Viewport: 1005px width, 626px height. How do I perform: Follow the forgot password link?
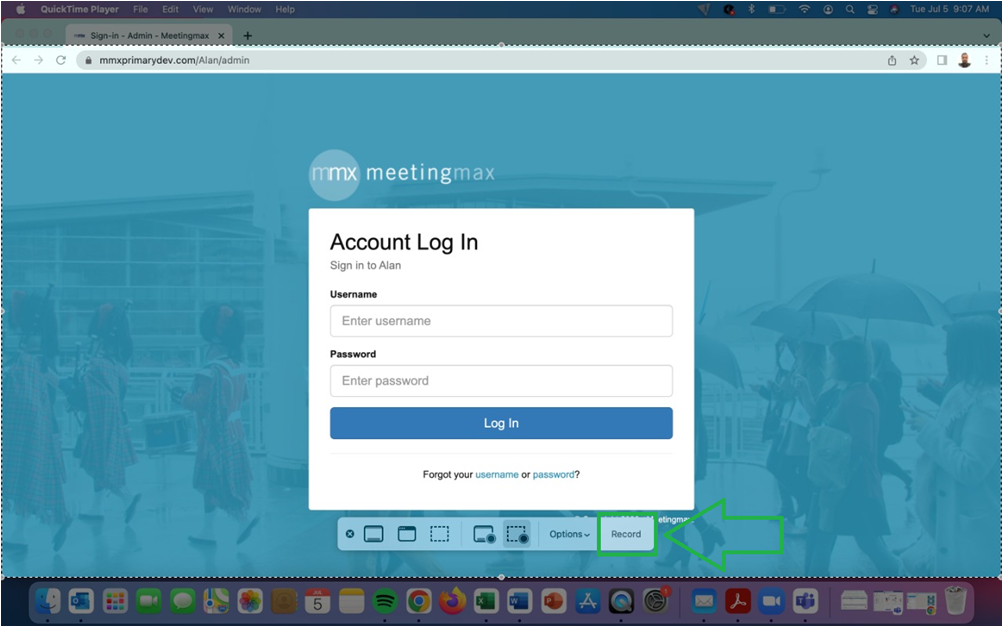[553, 475]
